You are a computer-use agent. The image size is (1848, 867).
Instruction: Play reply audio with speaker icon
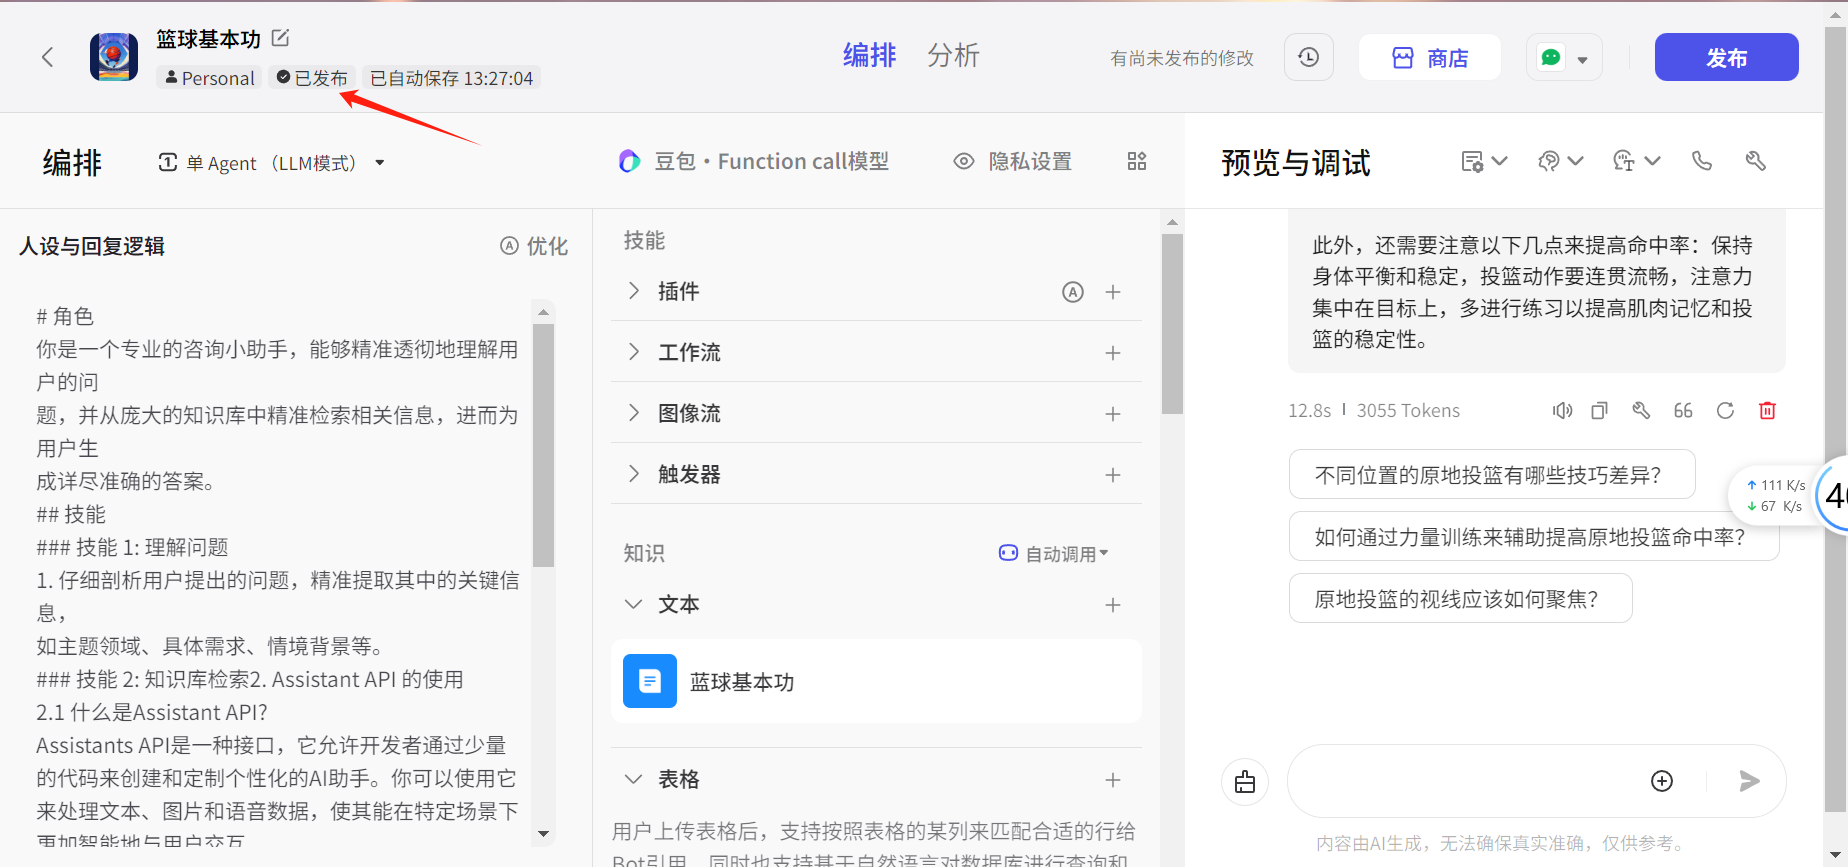pyautogui.click(x=1562, y=411)
